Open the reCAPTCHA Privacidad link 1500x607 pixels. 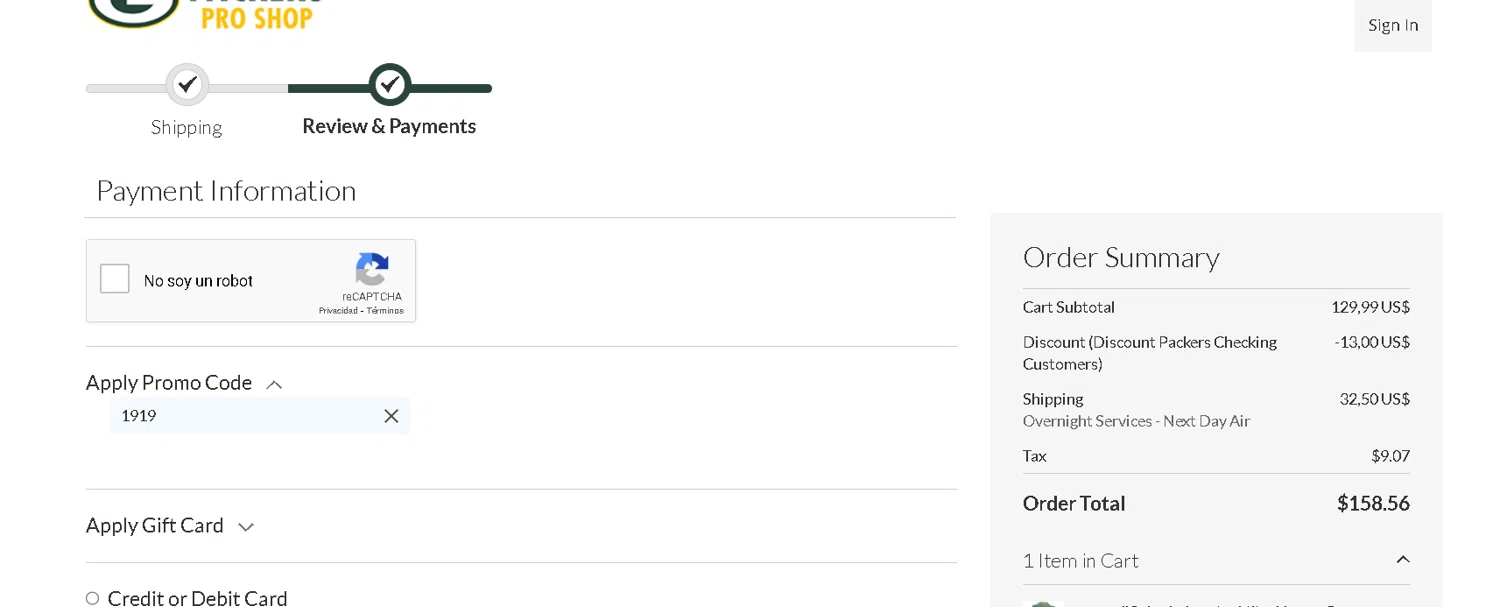click(338, 311)
